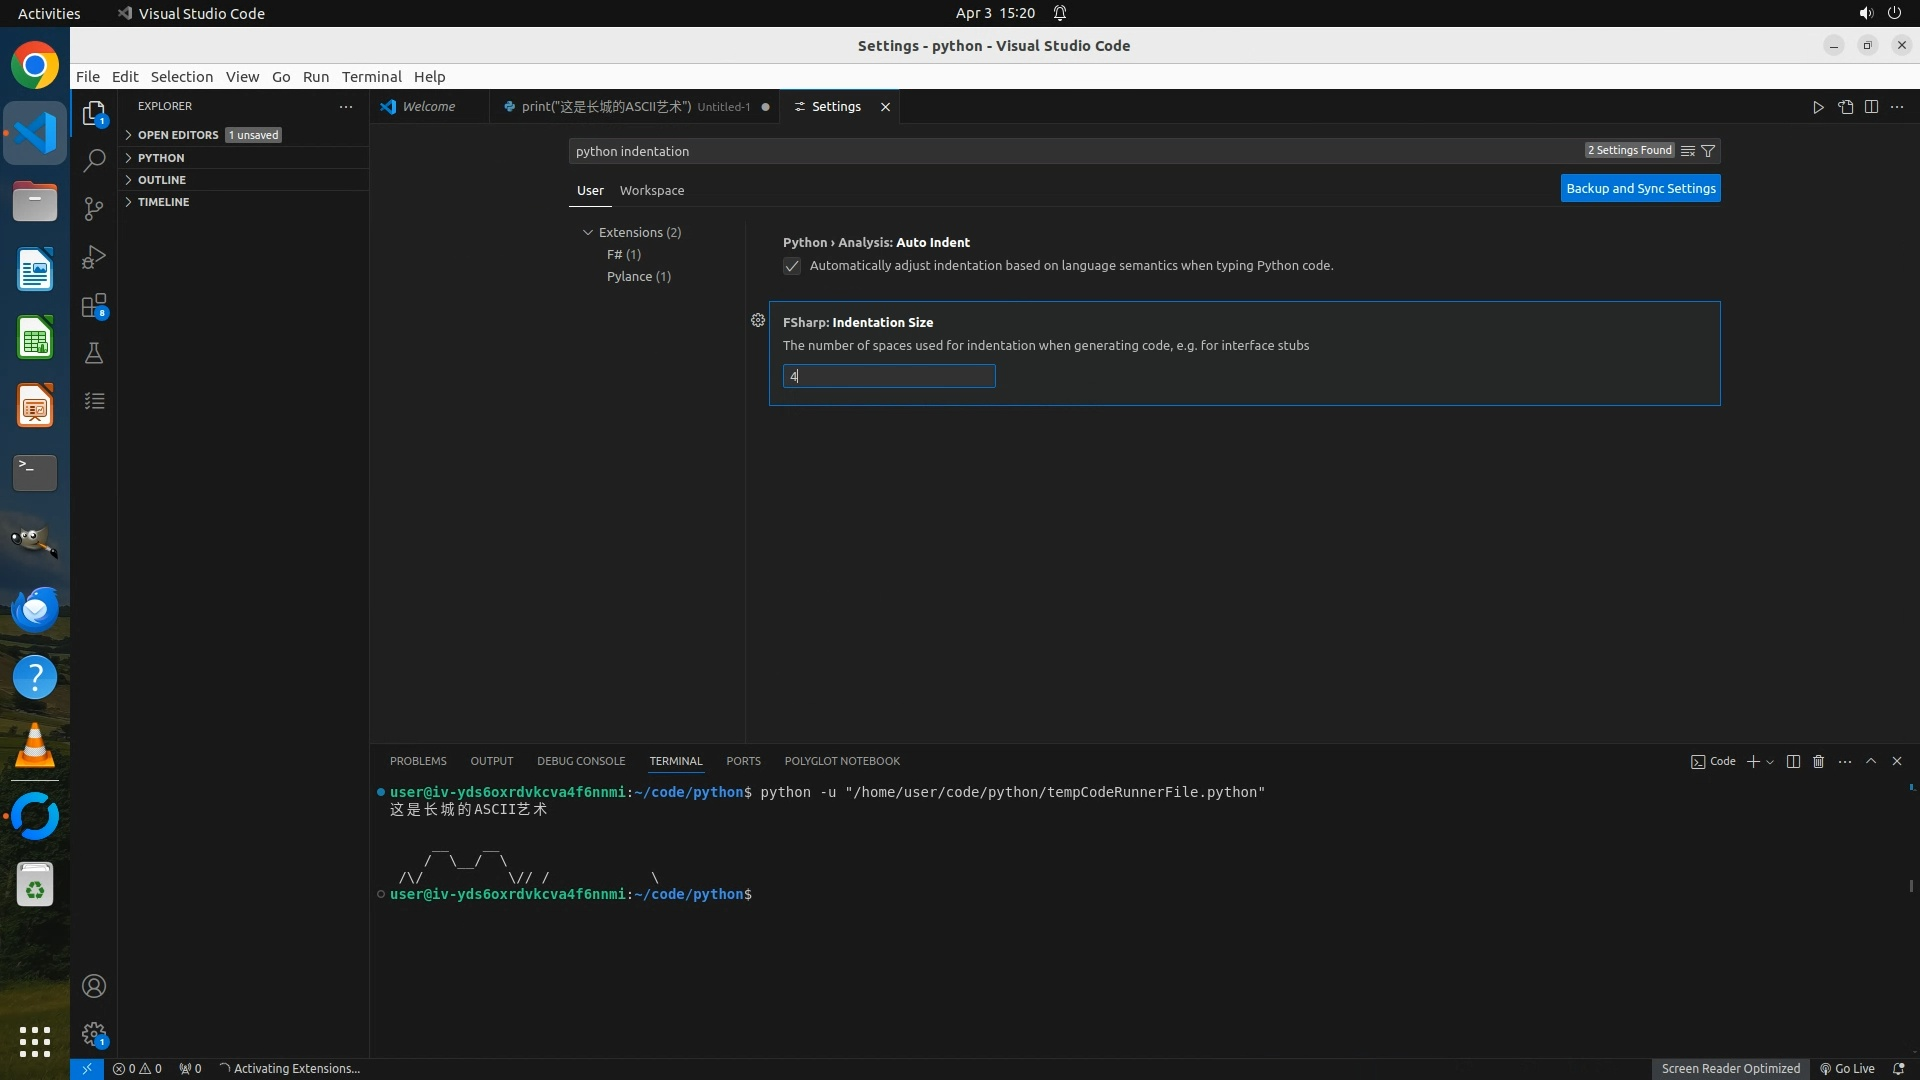Open the Extensions view
The image size is (1920, 1080).
(x=94, y=305)
